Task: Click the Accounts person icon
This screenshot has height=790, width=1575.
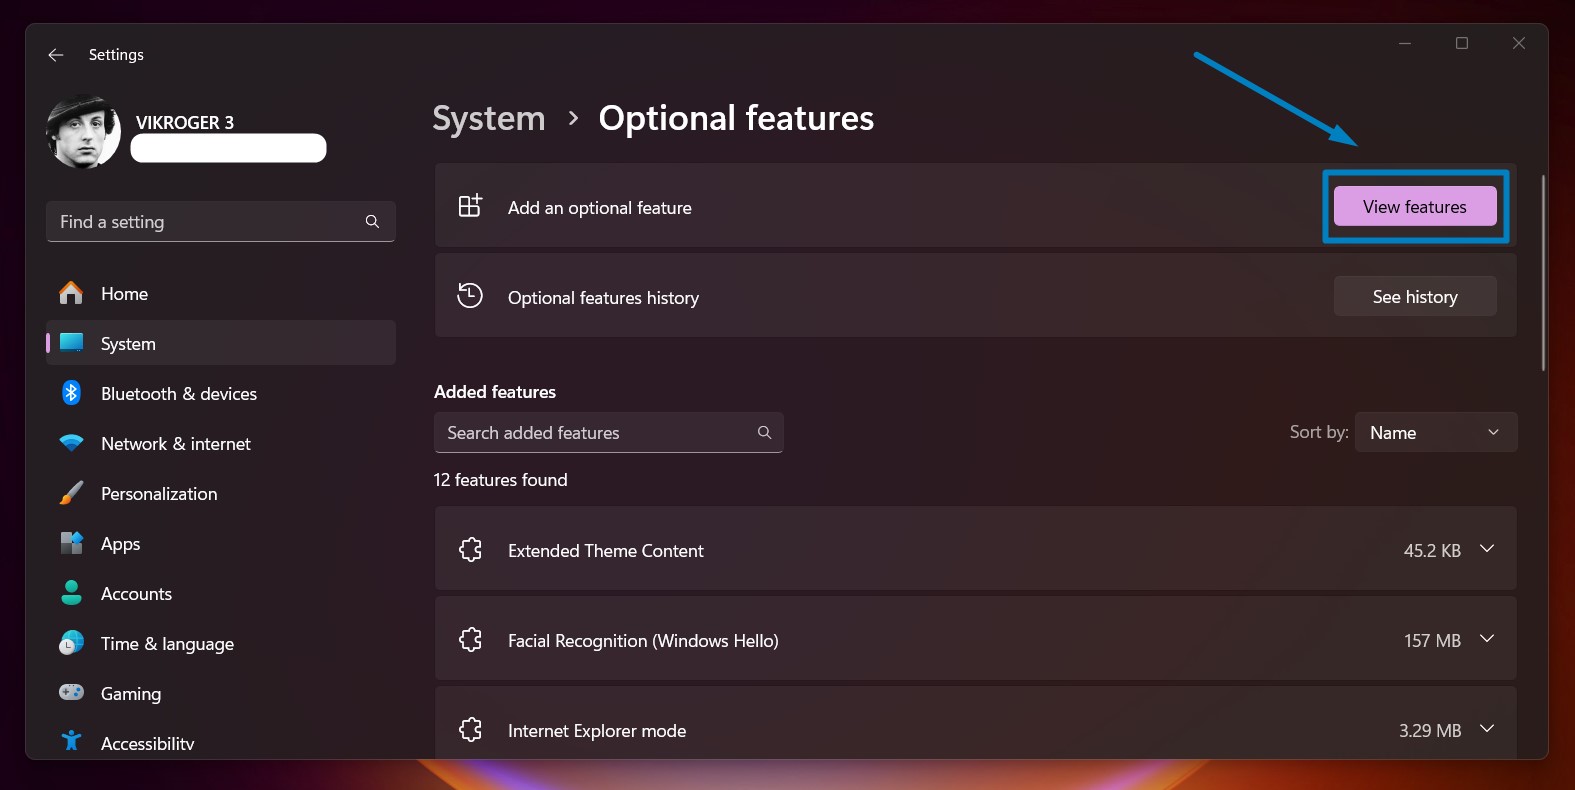Action: pos(72,593)
